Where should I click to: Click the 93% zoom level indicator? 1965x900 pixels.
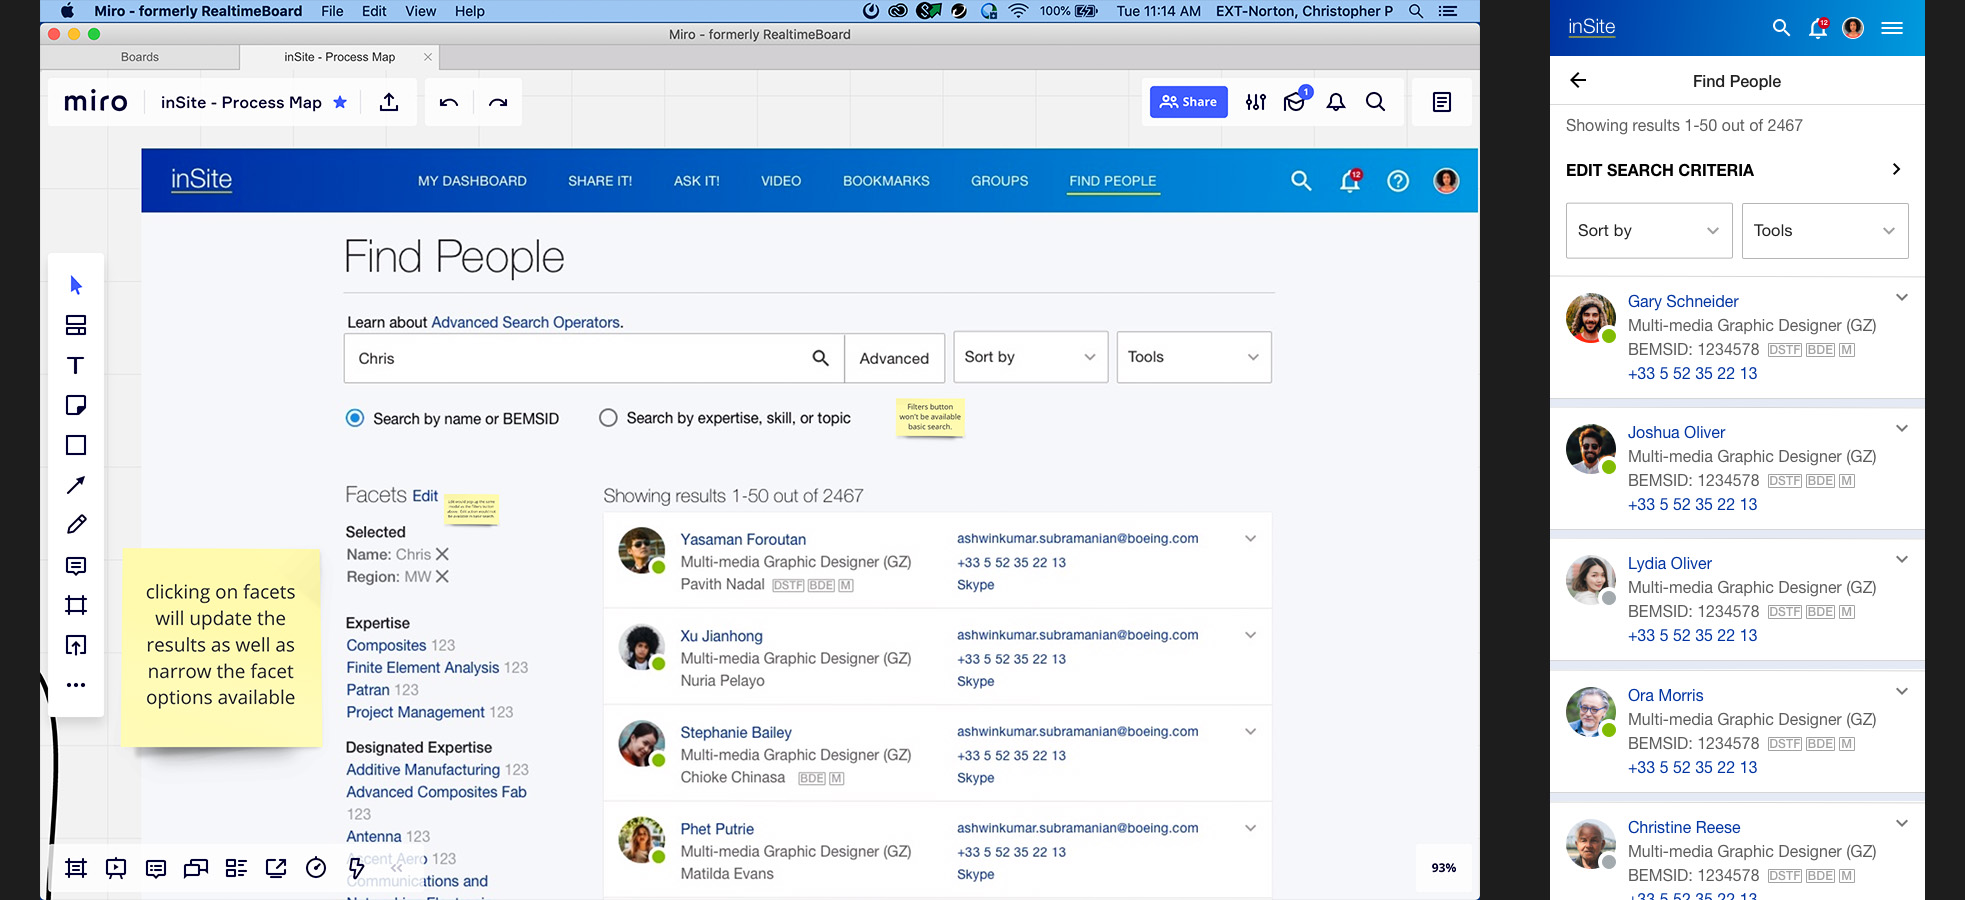(x=1444, y=868)
